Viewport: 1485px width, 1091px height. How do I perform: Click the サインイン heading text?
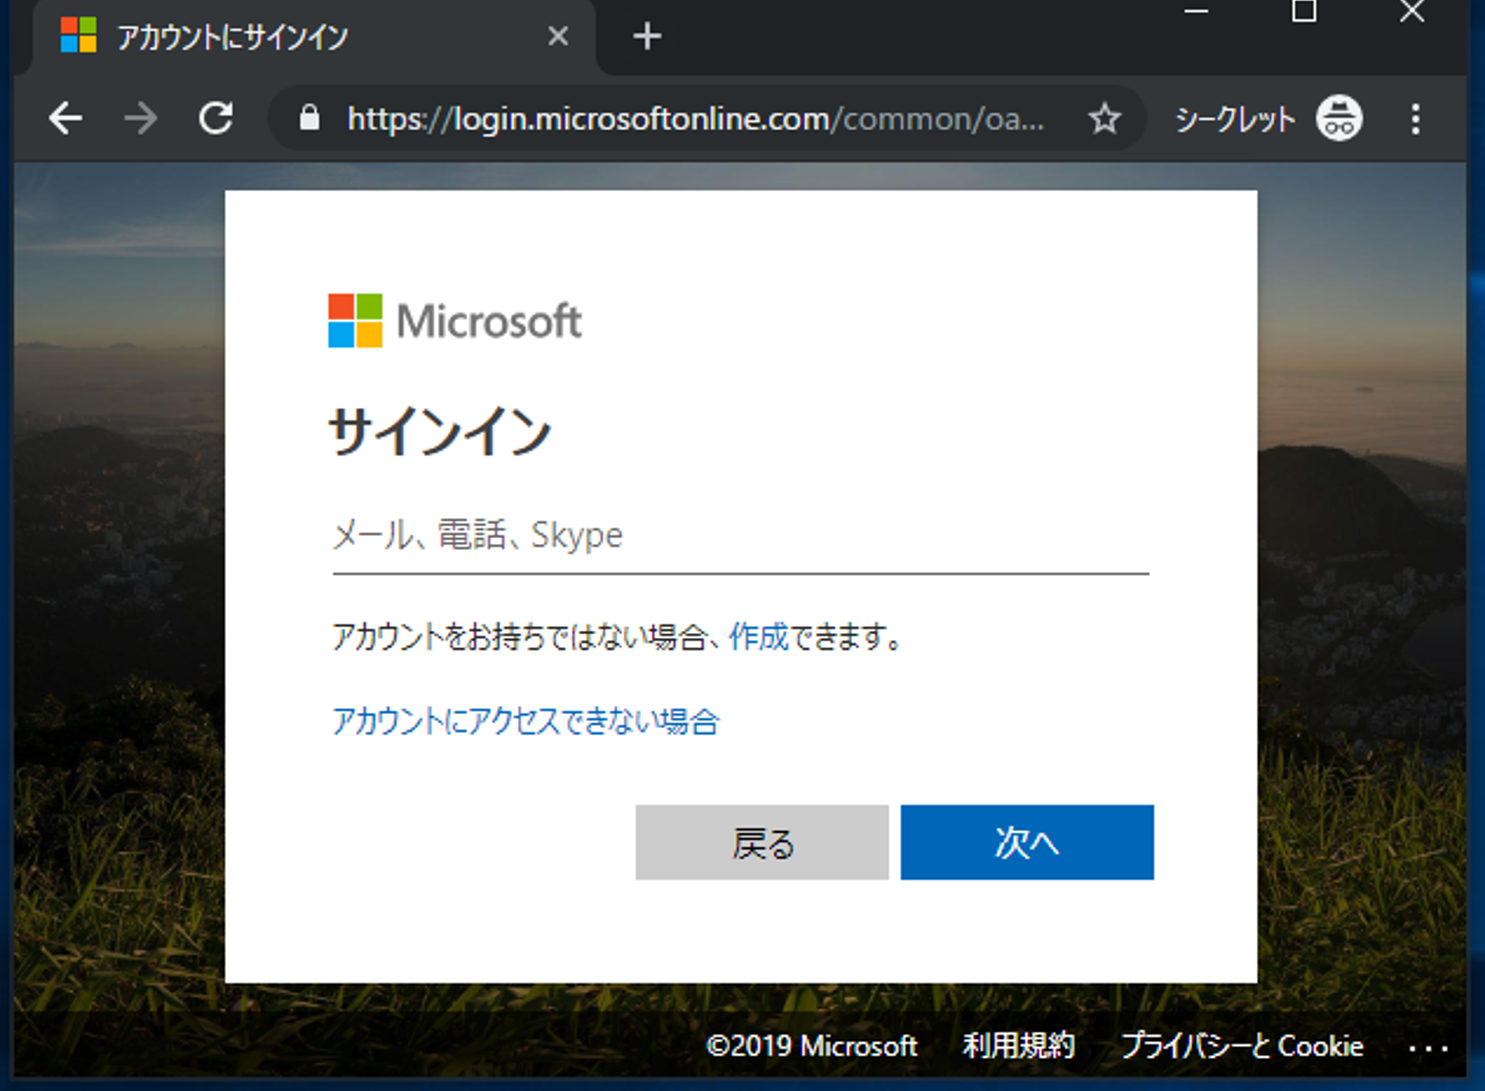(440, 432)
